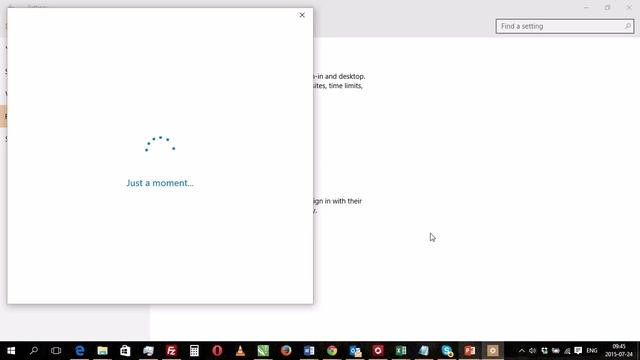Open Skype from the taskbar

(447, 351)
